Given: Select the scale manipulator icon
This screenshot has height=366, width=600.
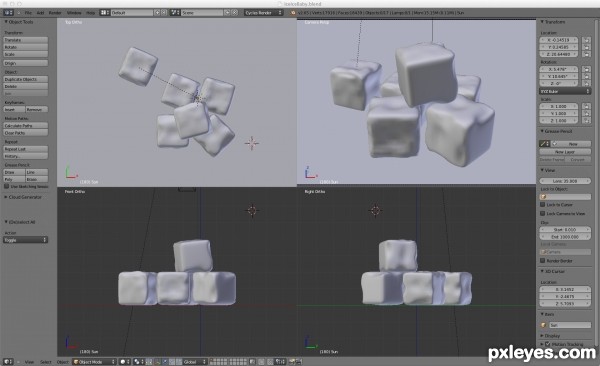Looking at the screenshot, I should [179, 361].
